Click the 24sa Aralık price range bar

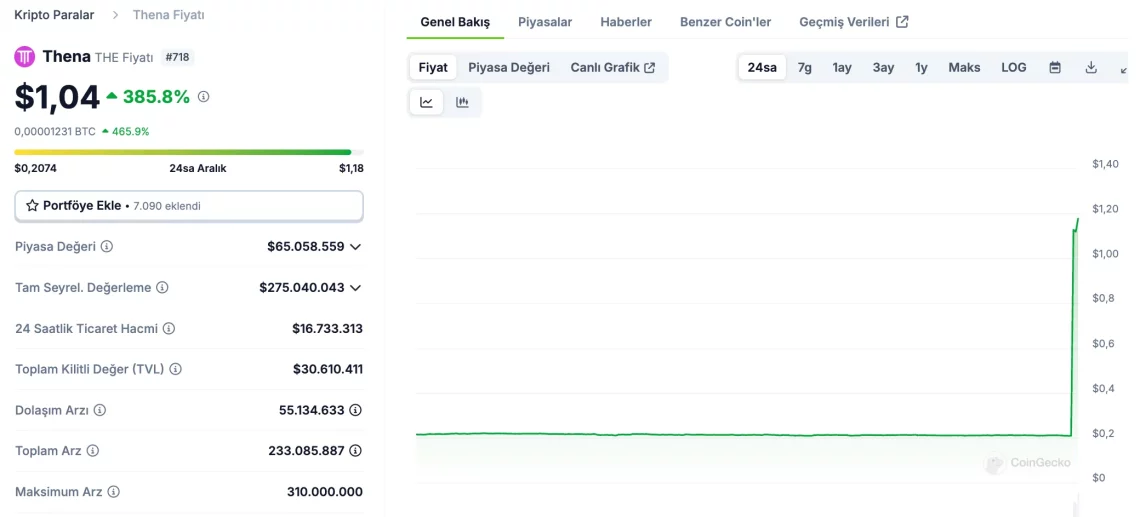pos(189,152)
